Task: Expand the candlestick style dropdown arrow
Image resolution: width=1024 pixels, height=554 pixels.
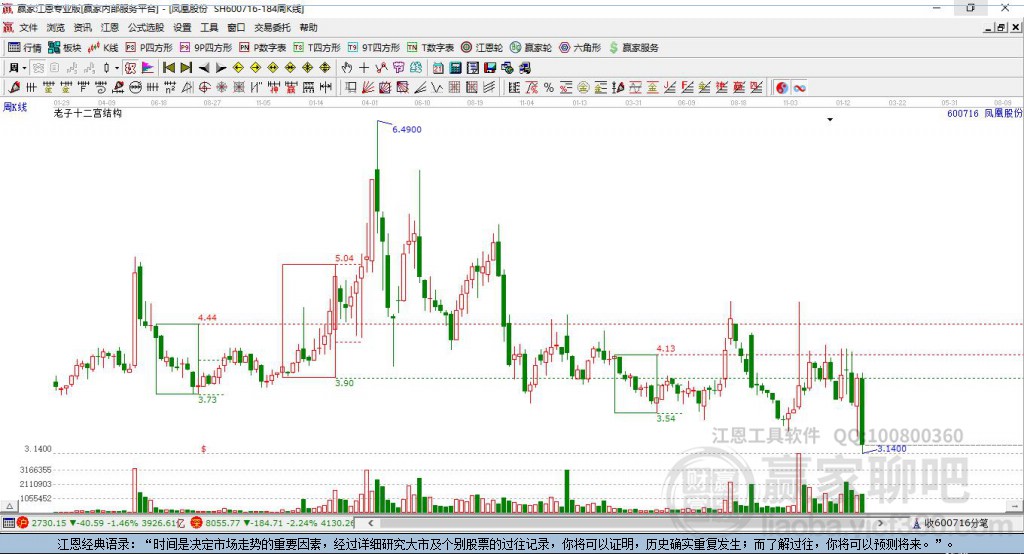Action: pos(117,68)
